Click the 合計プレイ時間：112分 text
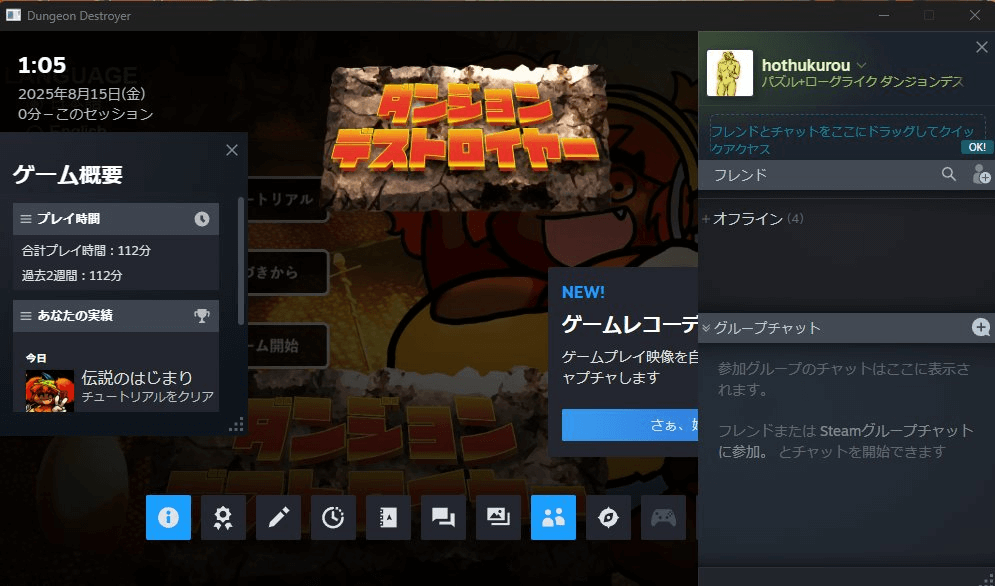This screenshot has height=586, width=995. click(x=86, y=251)
